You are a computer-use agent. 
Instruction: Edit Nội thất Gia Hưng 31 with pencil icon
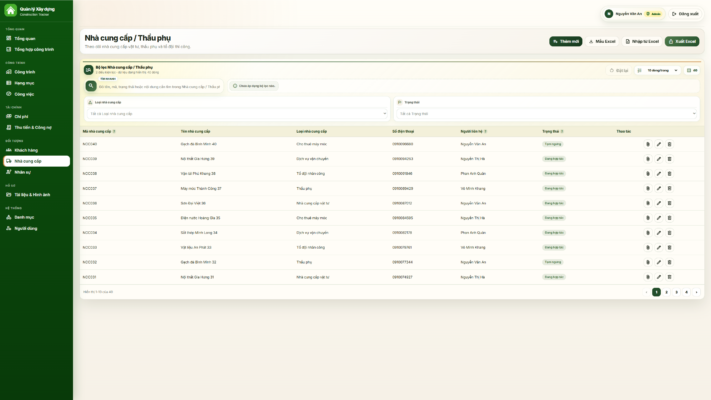[x=659, y=277]
